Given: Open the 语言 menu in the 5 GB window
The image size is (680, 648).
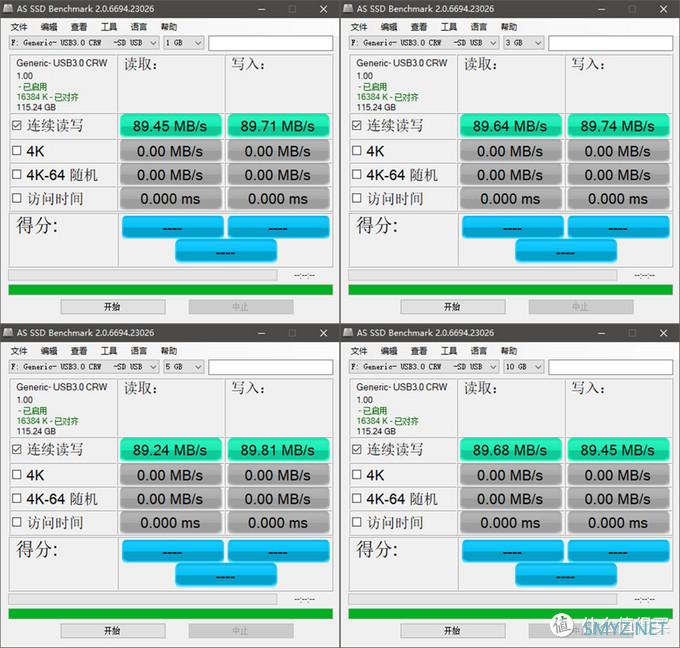Looking at the screenshot, I should pos(139,351).
